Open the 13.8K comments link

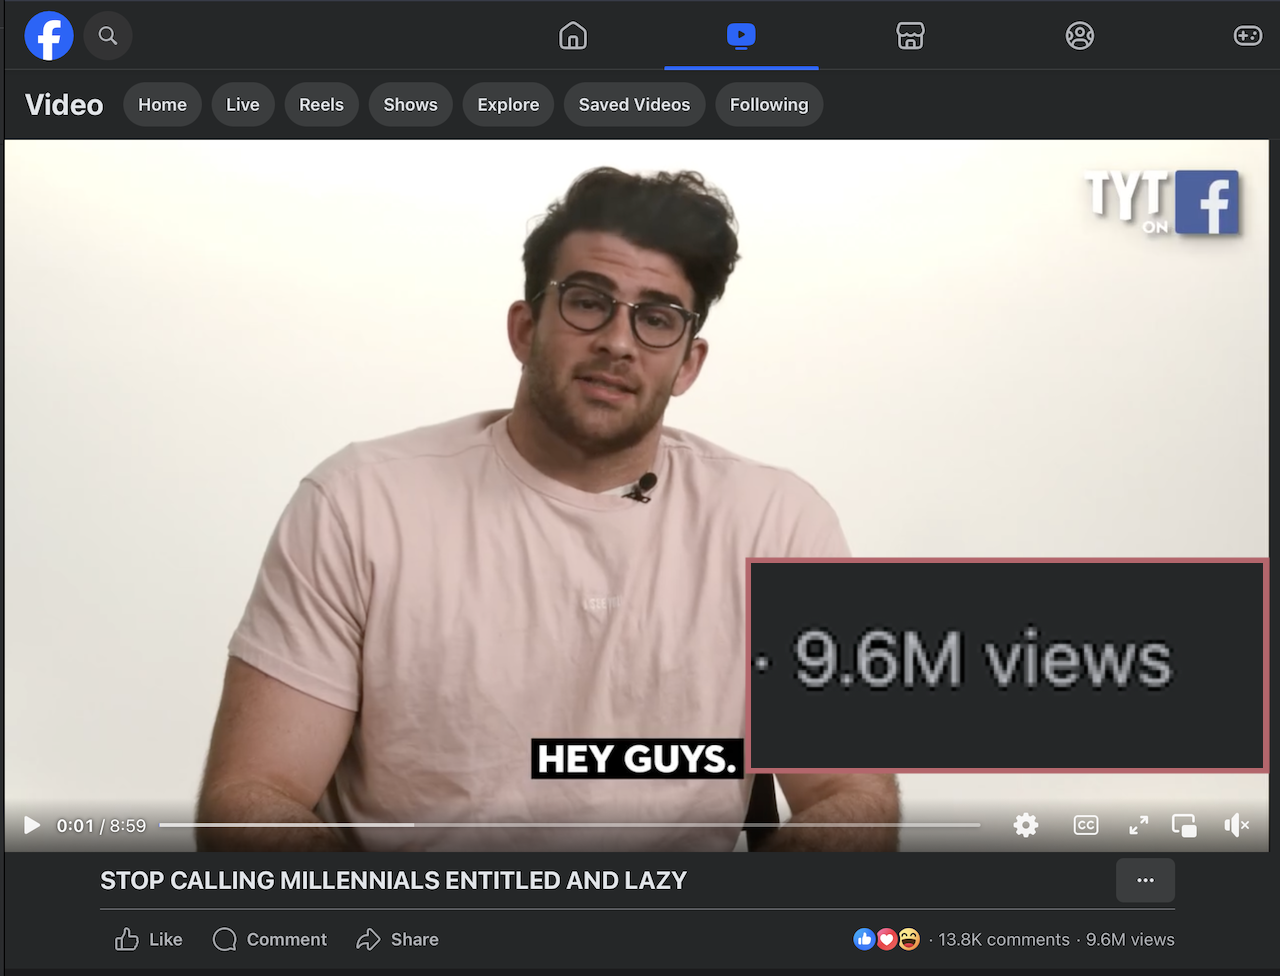pos(1004,940)
